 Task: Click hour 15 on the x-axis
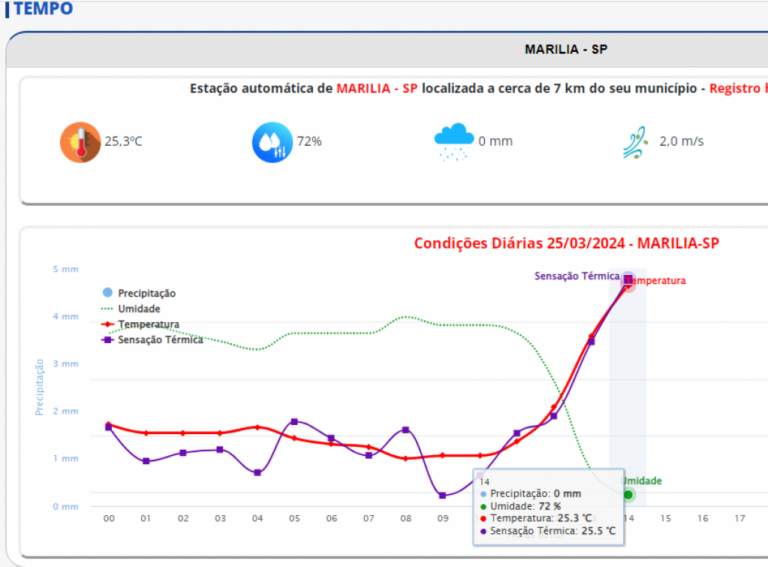[x=666, y=518]
